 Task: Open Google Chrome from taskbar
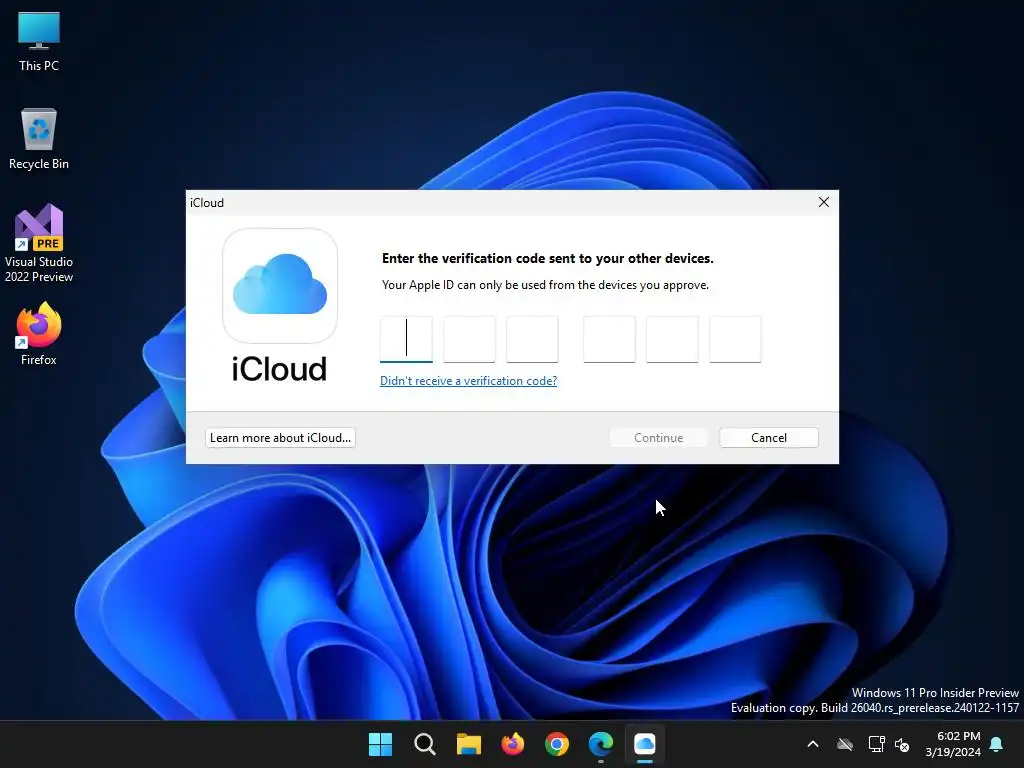coord(556,744)
